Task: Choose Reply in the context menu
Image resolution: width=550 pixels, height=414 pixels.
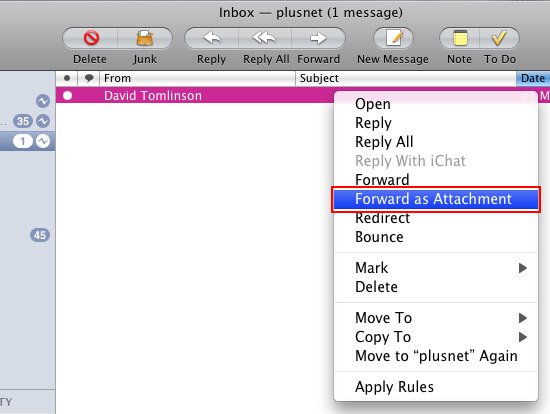Action: [x=436, y=123]
